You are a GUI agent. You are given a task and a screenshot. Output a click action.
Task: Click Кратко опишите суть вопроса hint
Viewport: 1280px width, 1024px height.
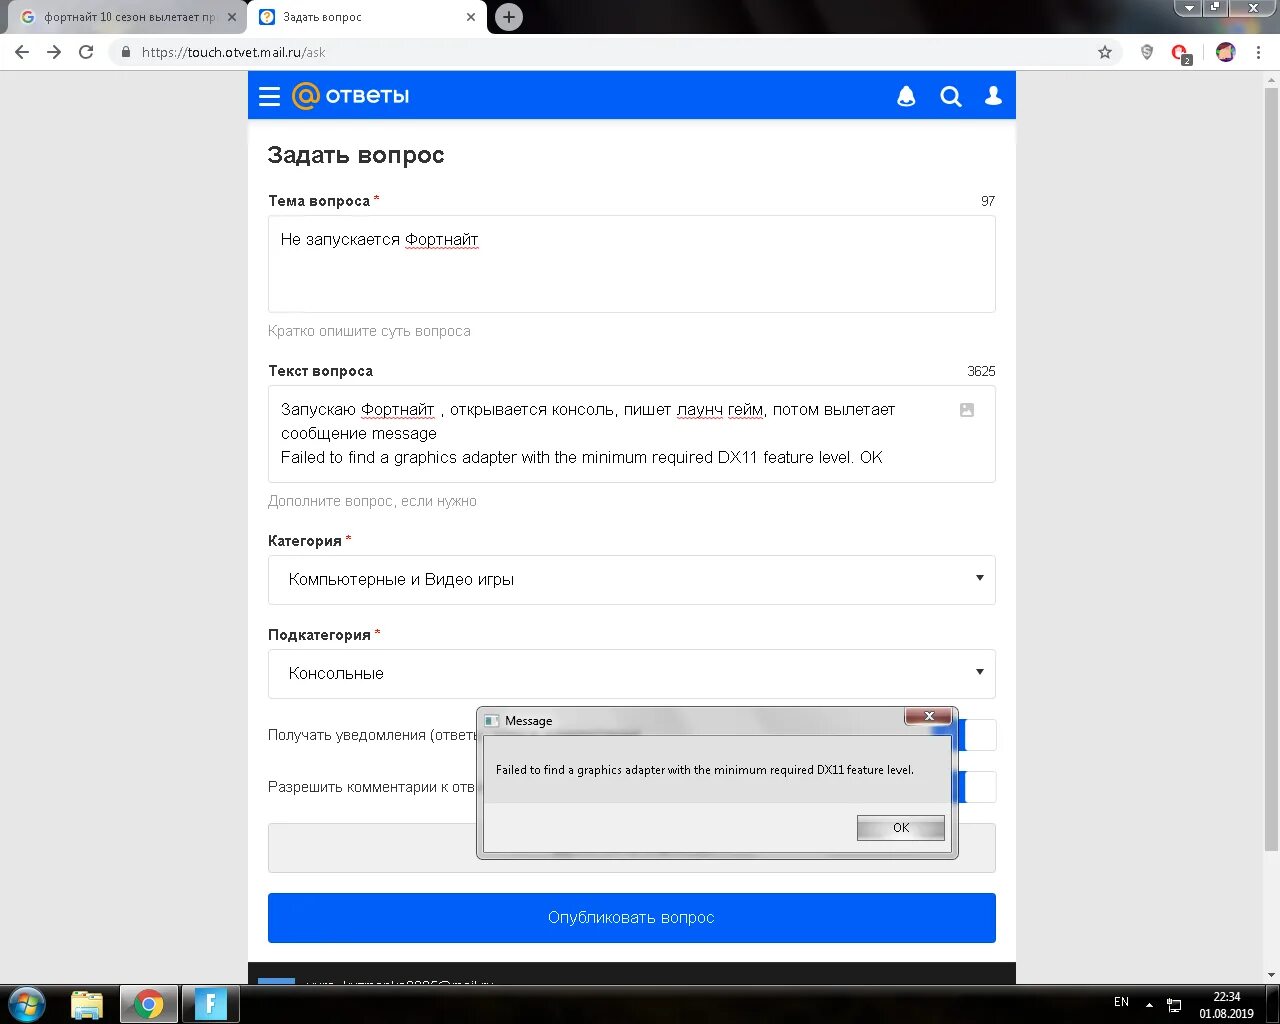pyautogui.click(x=369, y=331)
